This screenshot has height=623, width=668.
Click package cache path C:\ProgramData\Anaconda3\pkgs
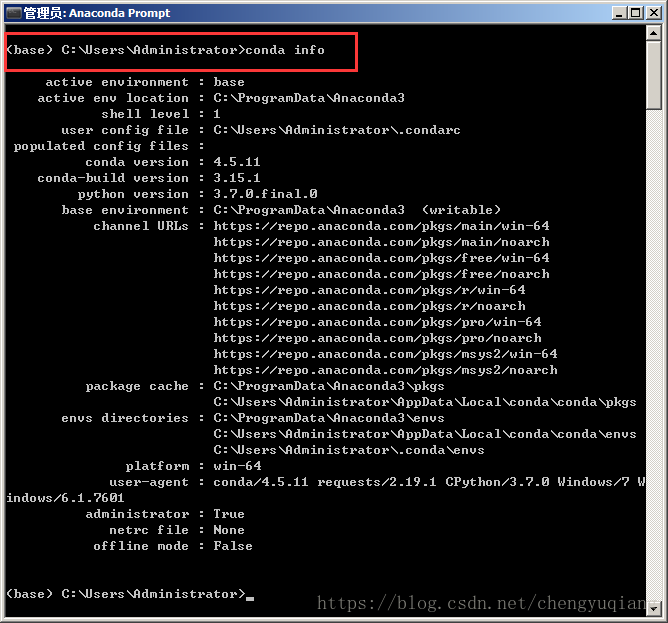click(329, 386)
